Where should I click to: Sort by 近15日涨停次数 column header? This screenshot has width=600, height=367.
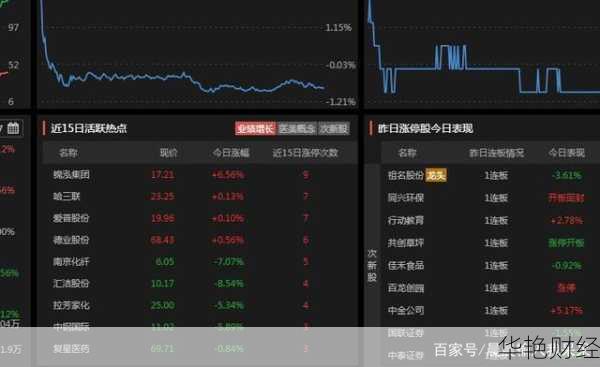(305, 153)
